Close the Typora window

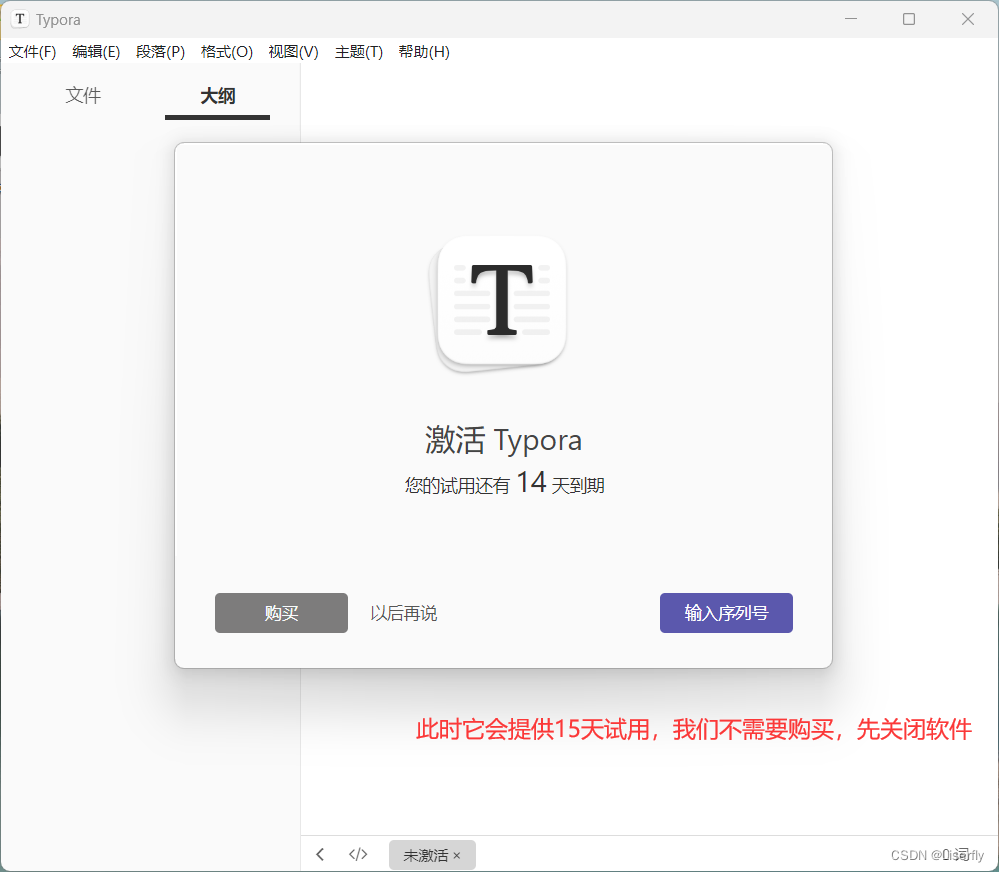[968, 19]
